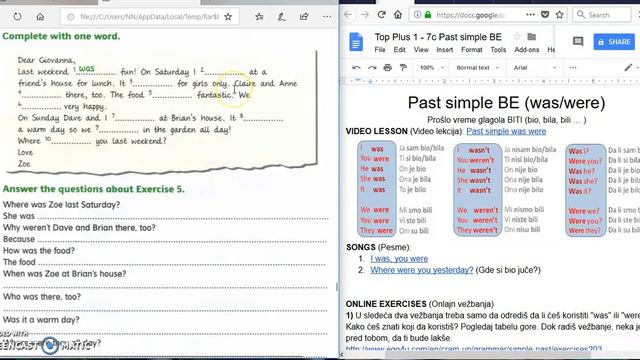640x360 pixels.
Task: Click the document title Top Plus 1 - 7c
Action: [438, 37]
